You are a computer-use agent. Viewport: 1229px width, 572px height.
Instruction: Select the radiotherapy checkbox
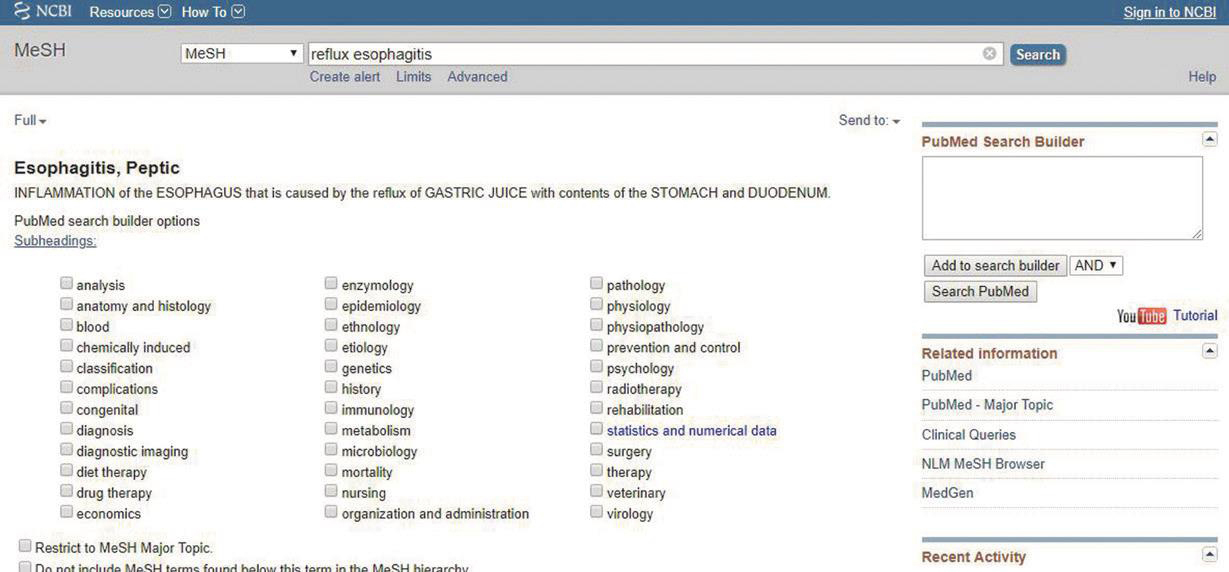tap(596, 388)
